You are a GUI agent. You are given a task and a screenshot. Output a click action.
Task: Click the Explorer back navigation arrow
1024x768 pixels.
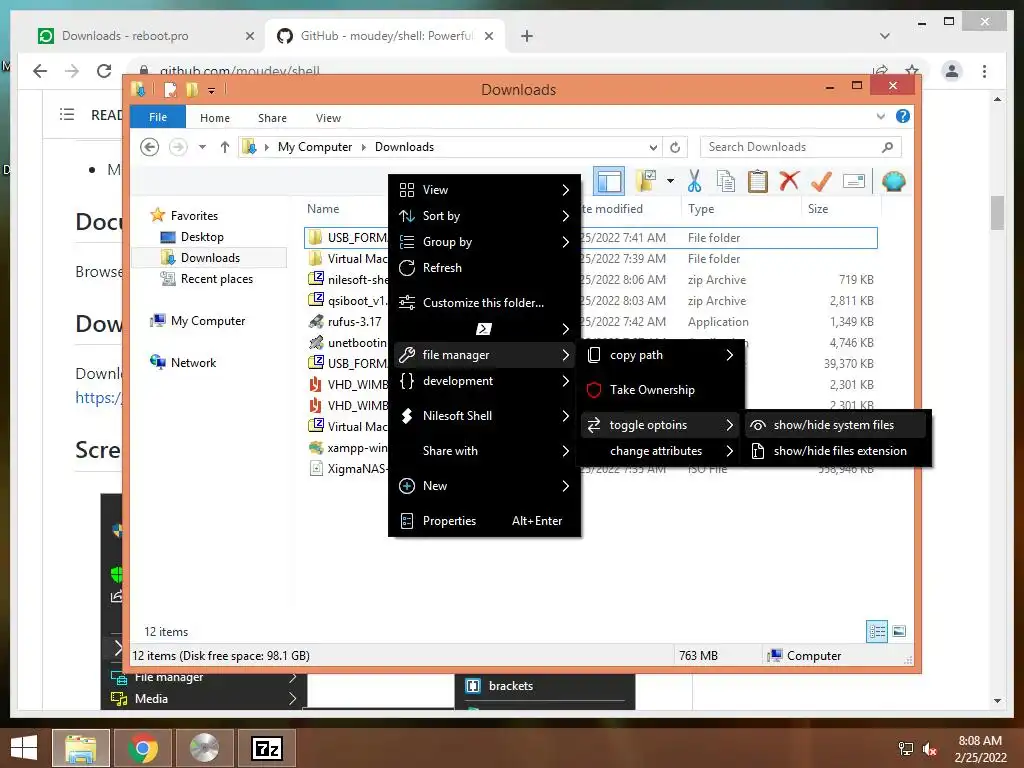click(x=150, y=148)
